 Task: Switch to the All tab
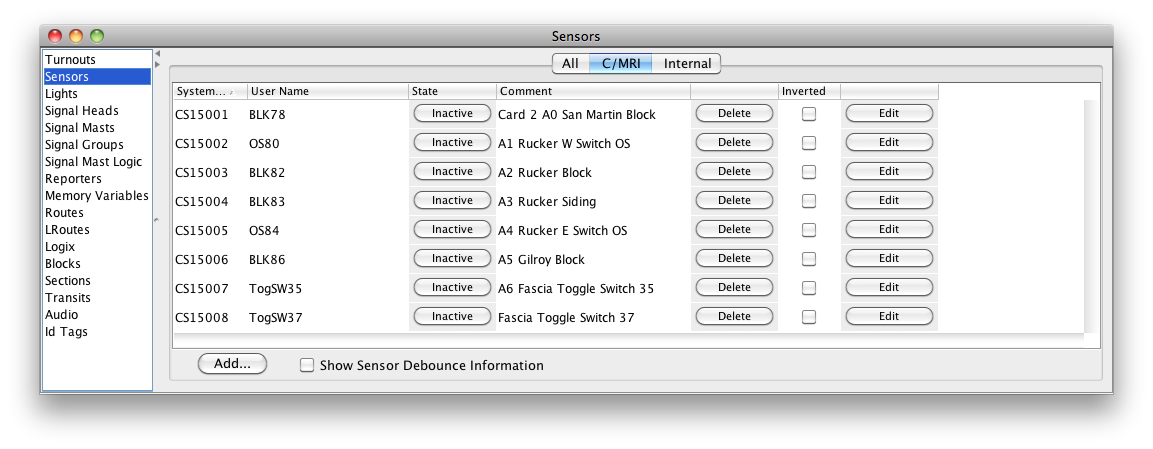tap(571, 64)
